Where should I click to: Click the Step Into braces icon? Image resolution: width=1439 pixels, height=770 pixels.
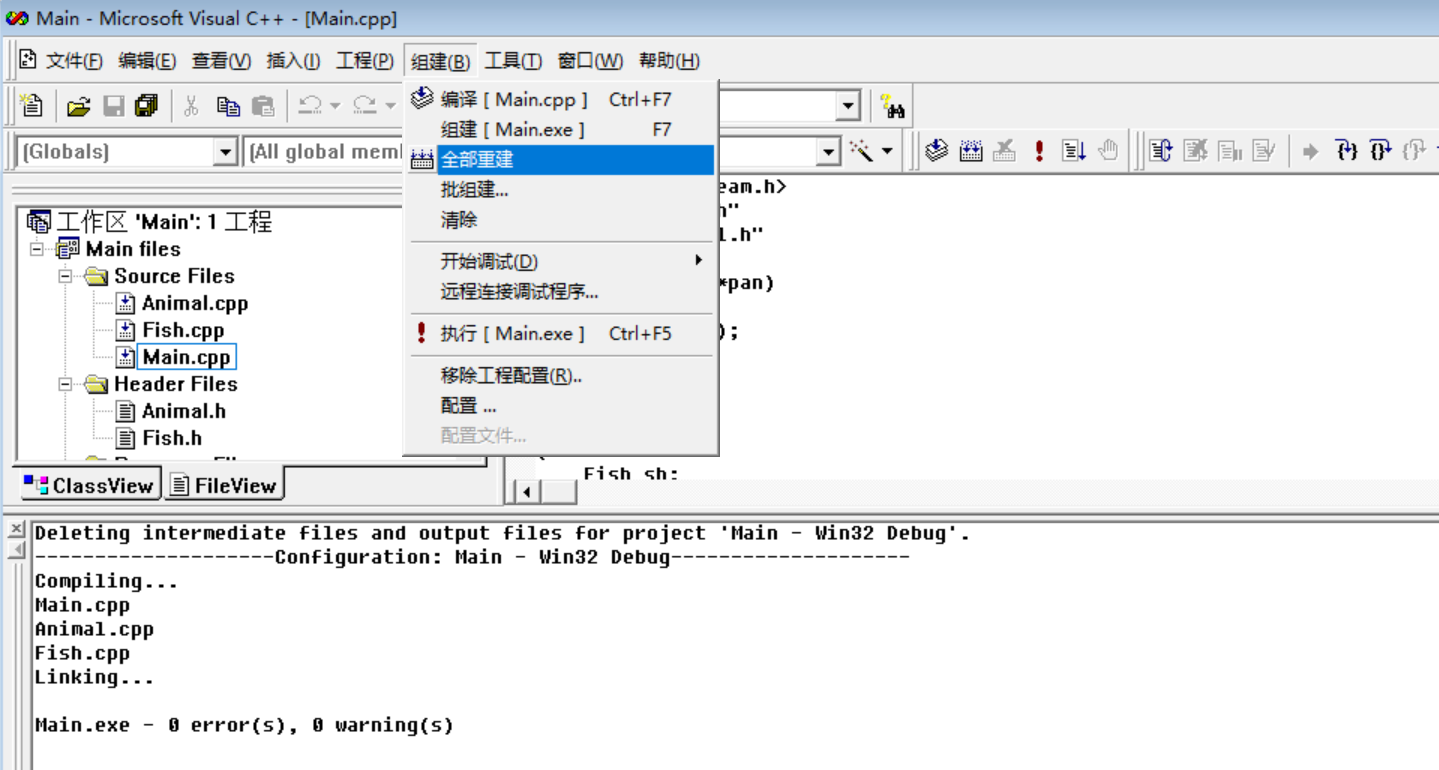(x=1347, y=151)
